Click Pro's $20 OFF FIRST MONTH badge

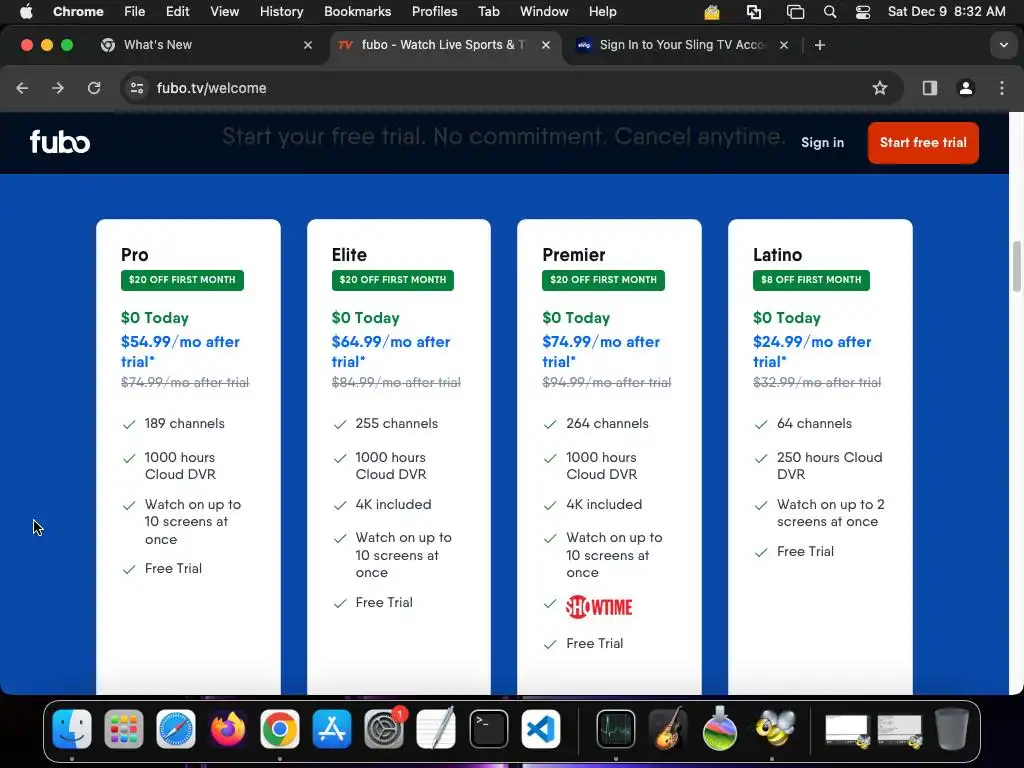click(x=182, y=280)
